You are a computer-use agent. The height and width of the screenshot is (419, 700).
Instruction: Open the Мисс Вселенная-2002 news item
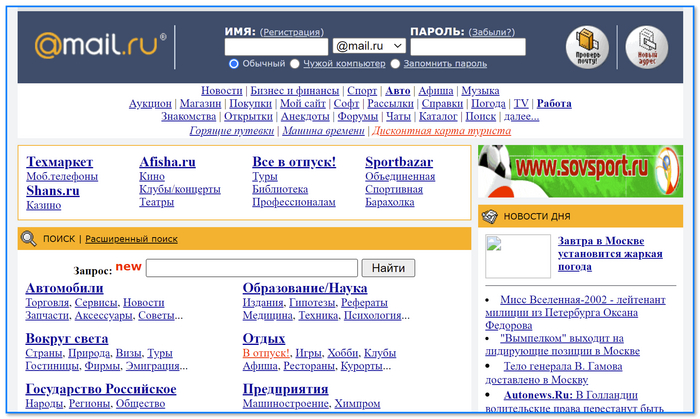[x=575, y=312]
